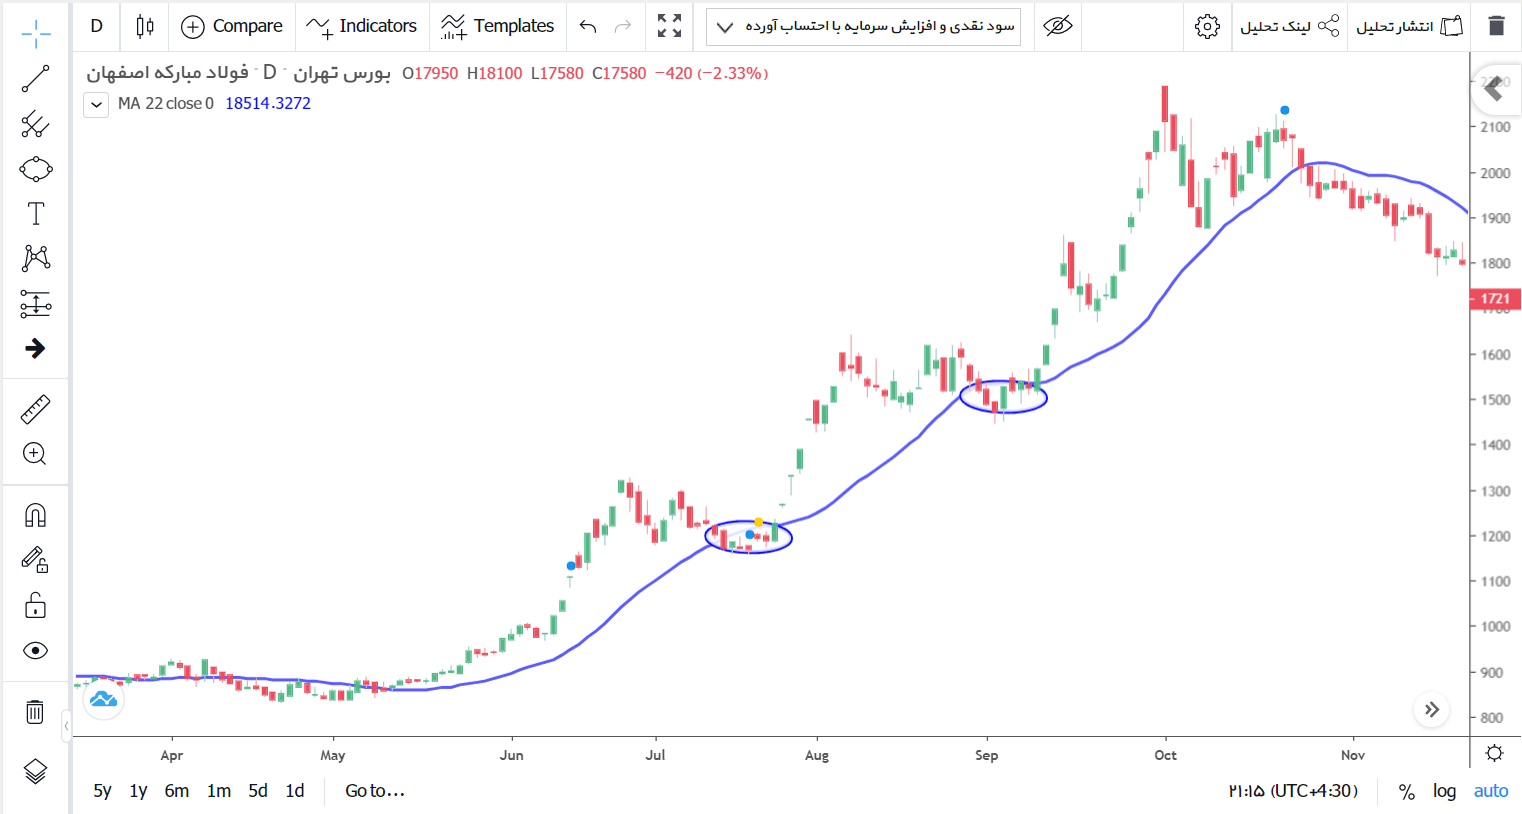
Task: Remove drawings with left sidebar trash icon
Action: tap(35, 711)
